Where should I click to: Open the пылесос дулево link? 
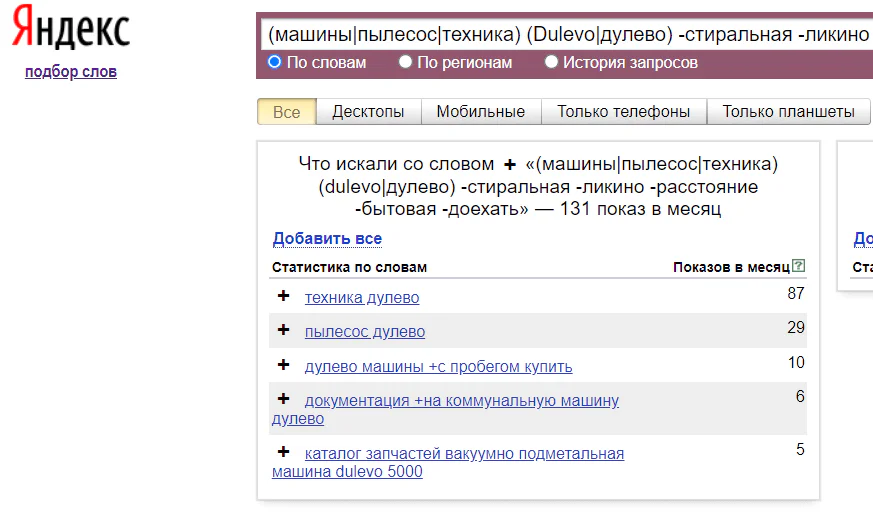pyautogui.click(x=365, y=332)
